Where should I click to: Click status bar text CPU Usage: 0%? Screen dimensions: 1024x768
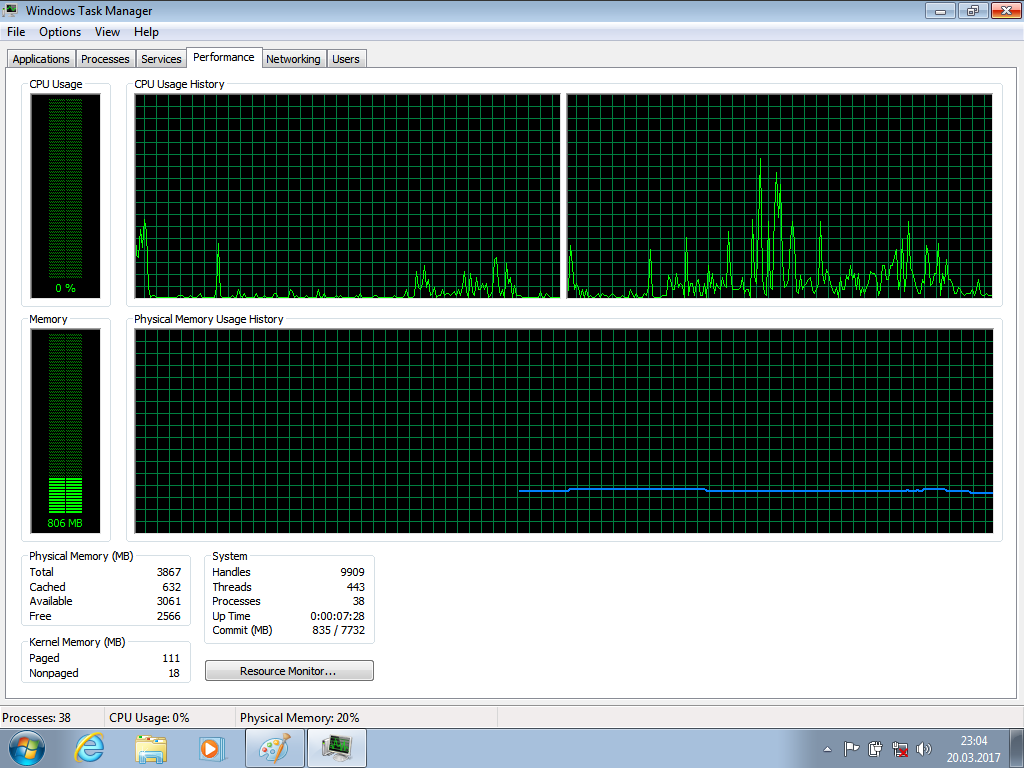[x=149, y=718]
